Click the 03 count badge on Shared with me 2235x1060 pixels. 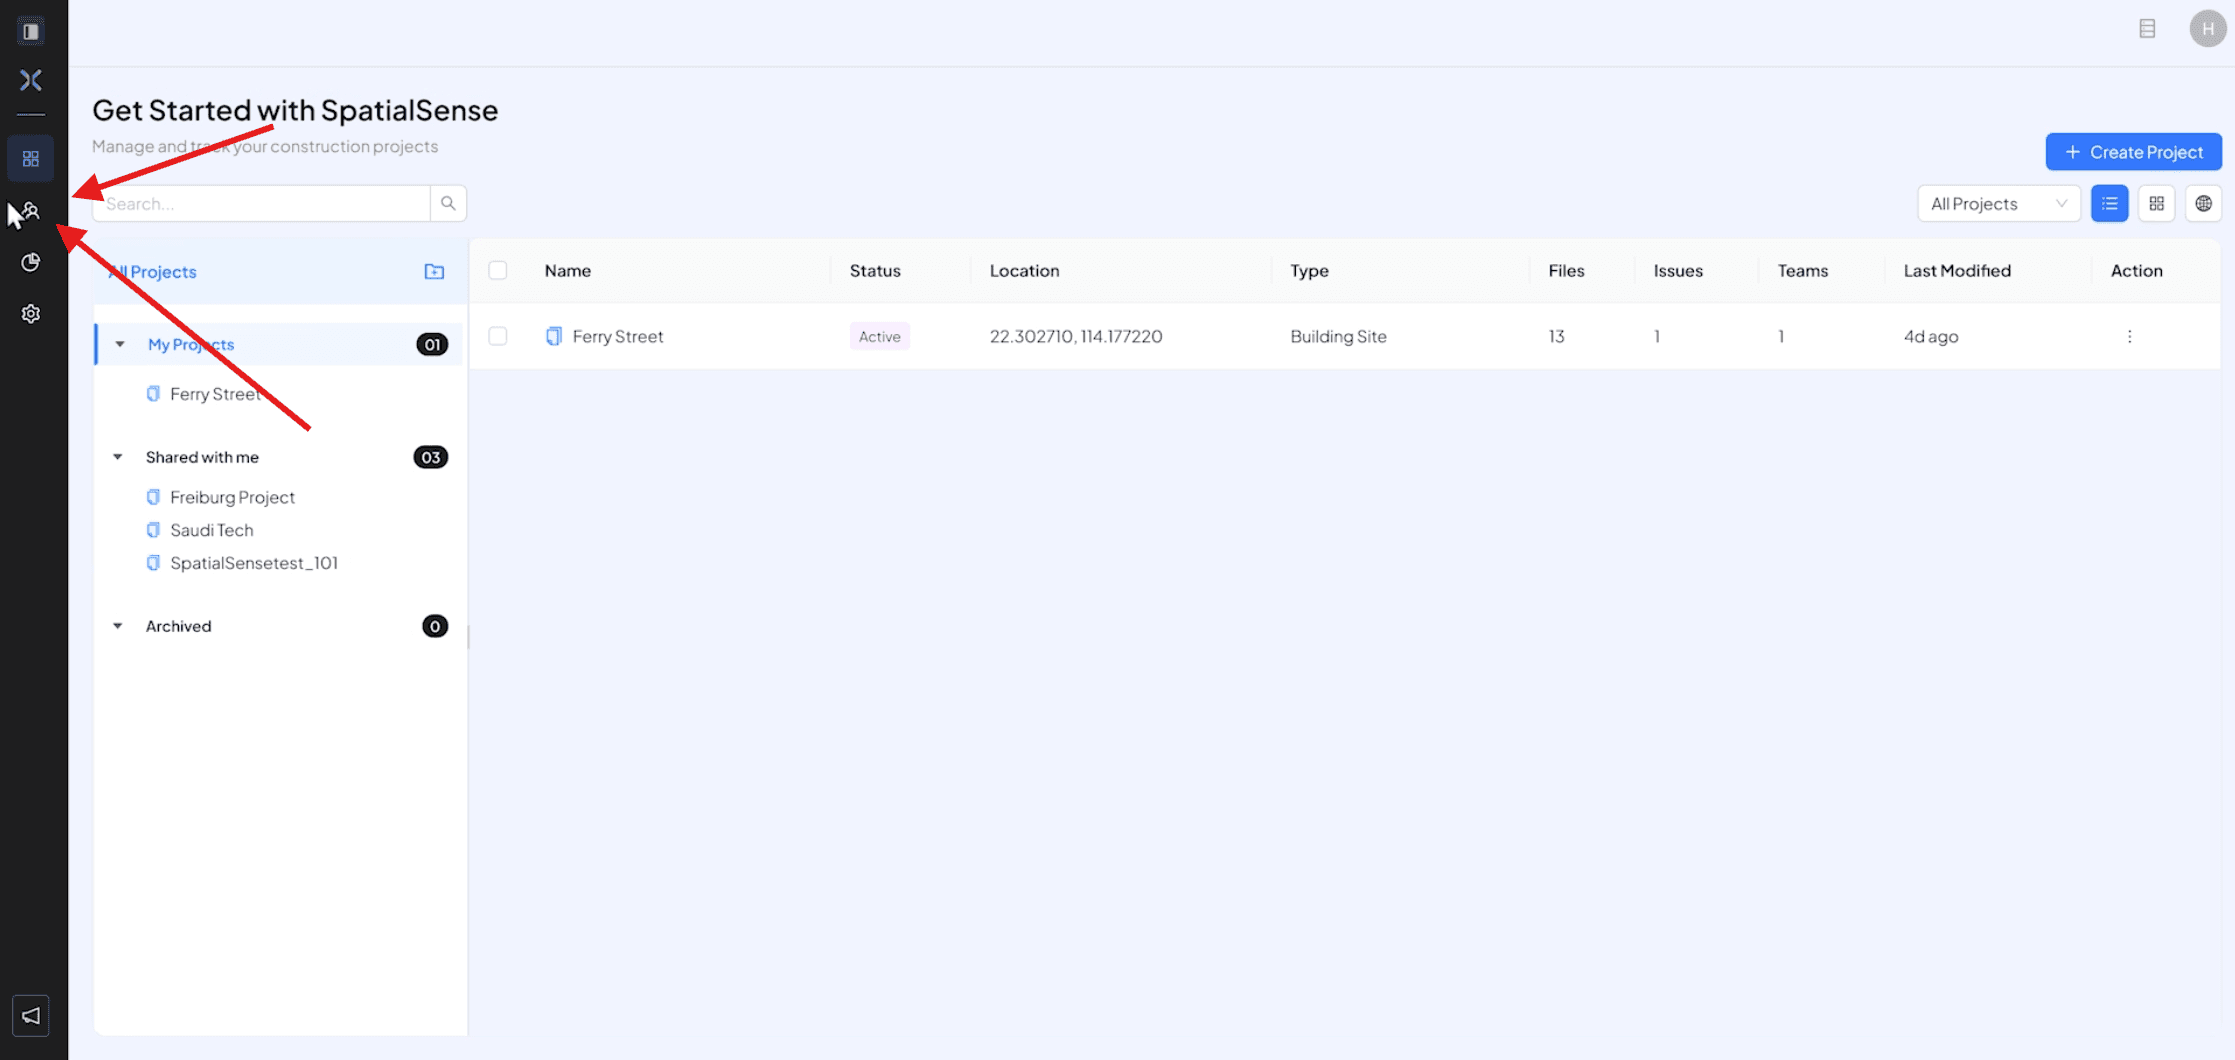click(431, 457)
